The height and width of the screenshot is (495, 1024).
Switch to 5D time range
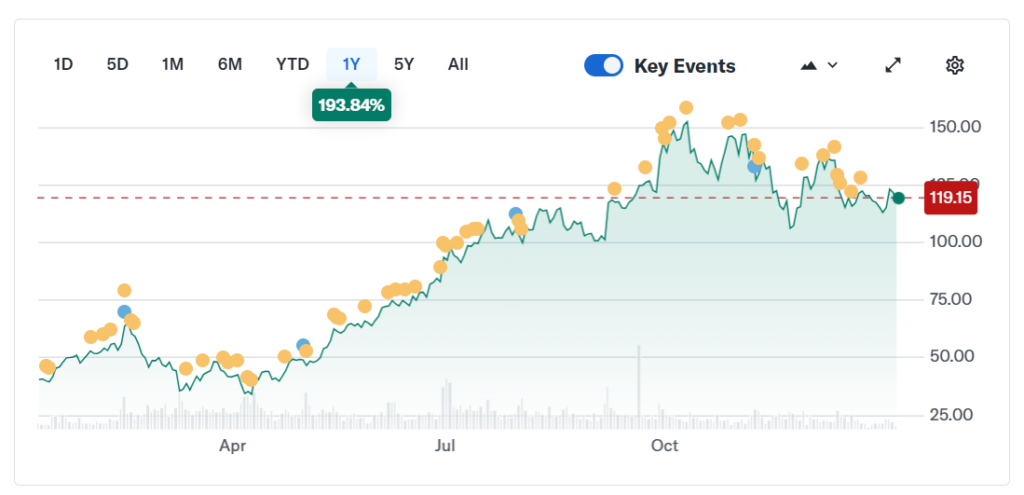point(117,65)
